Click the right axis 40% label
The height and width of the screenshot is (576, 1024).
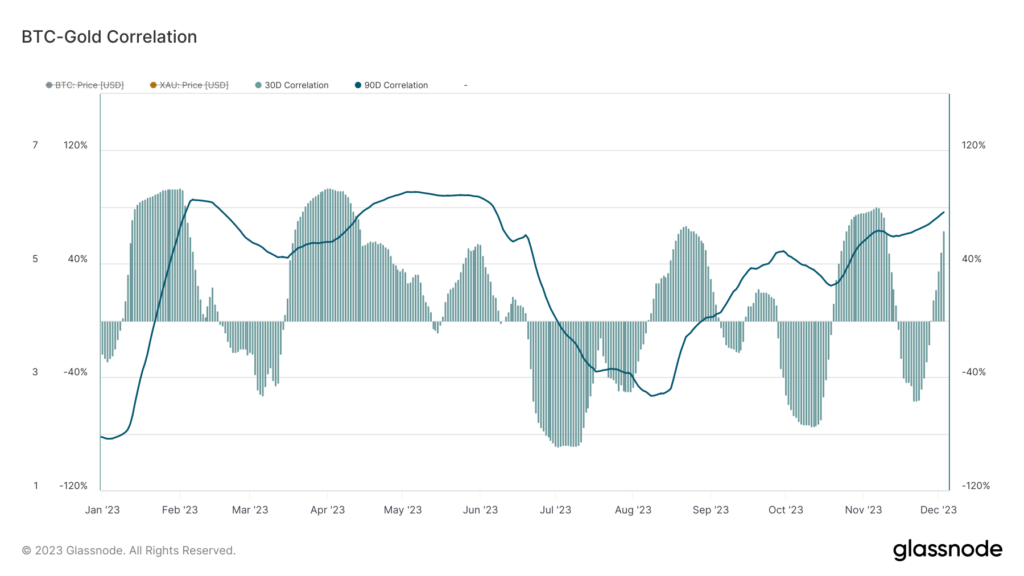pyautogui.click(x=973, y=260)
